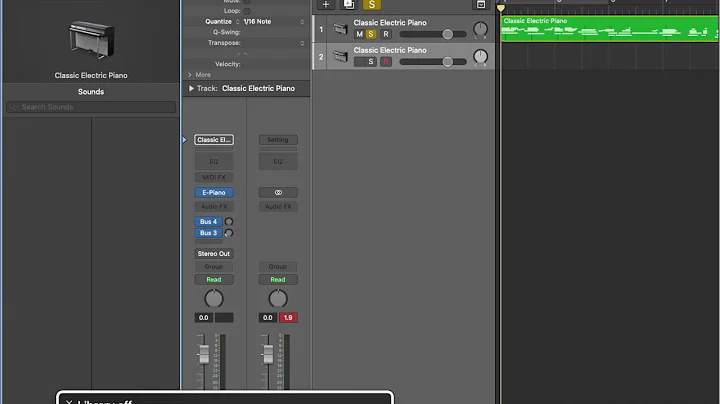Click the stereo link icon on output strip

pyautogui.click(x=278, y=192)
